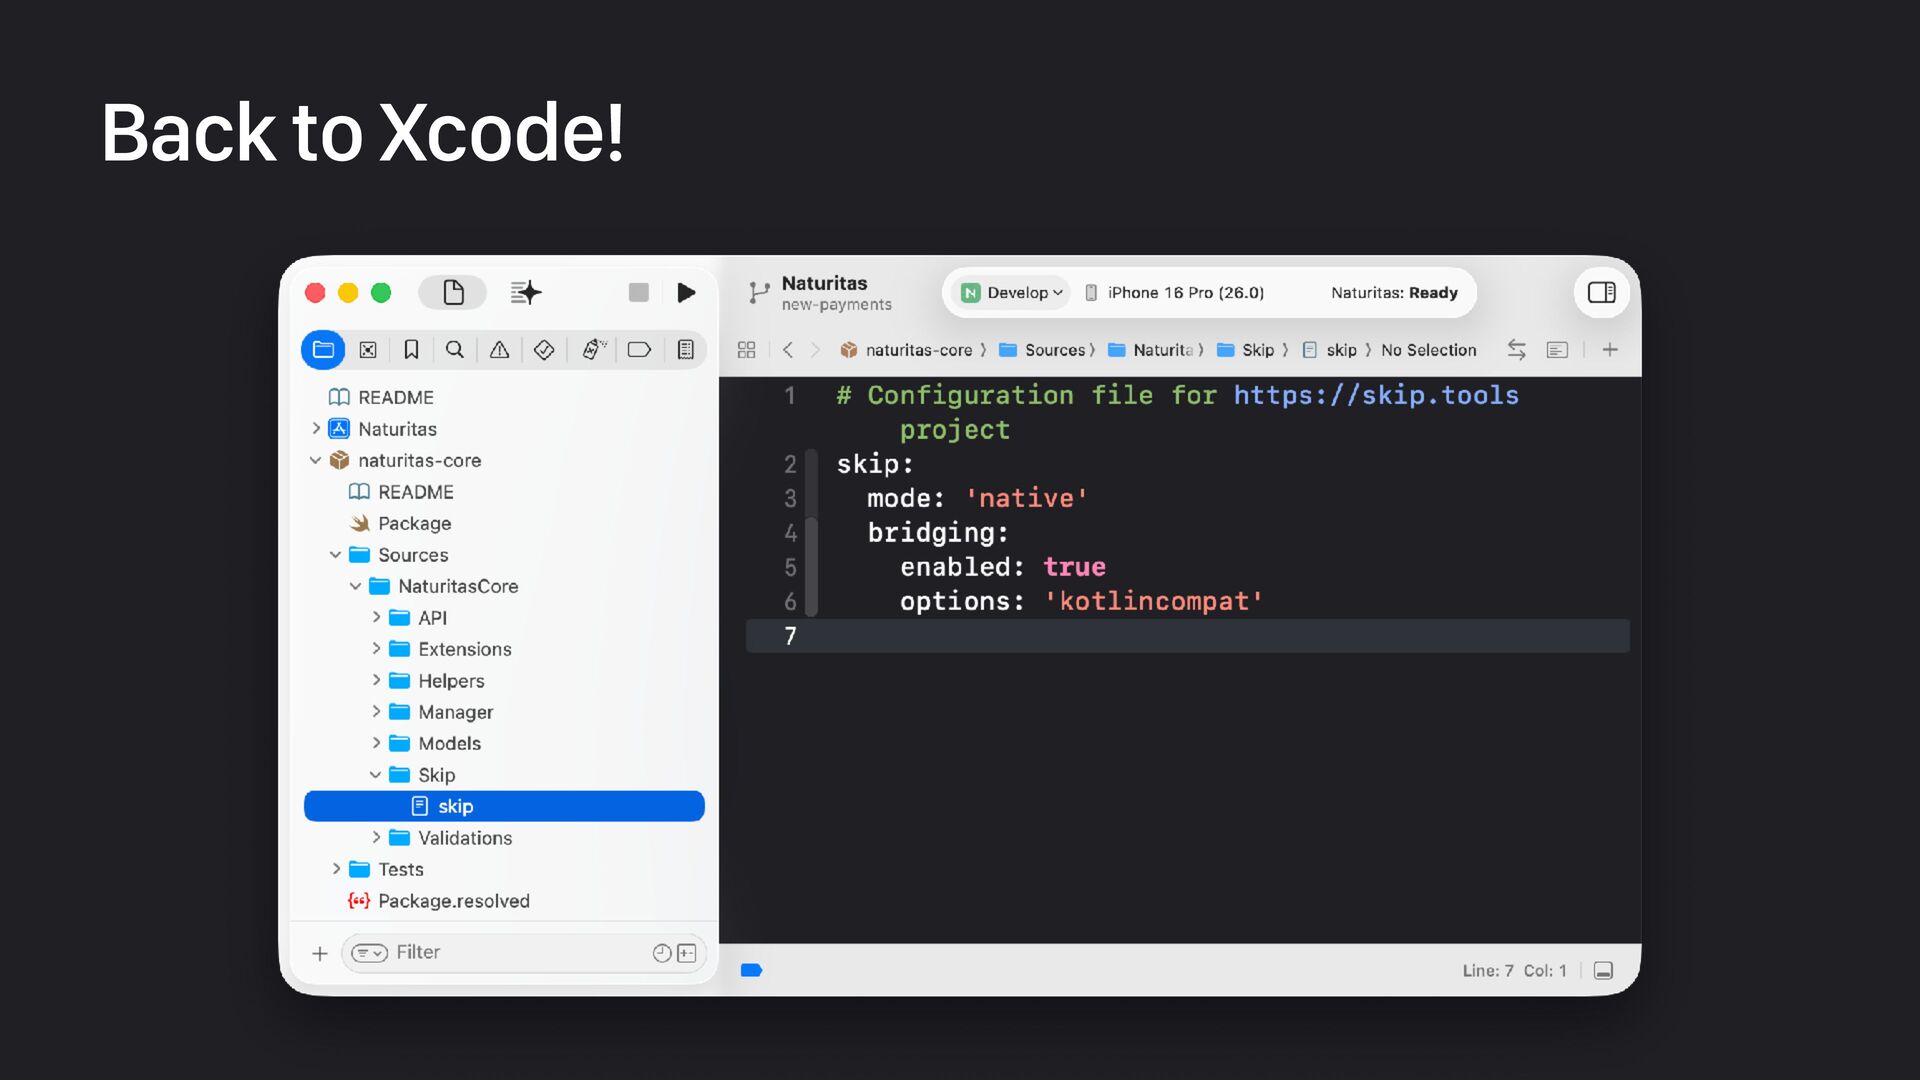Click the Run play button
This screenshot has height=1080, width=1920.
[x=686, y=293]
